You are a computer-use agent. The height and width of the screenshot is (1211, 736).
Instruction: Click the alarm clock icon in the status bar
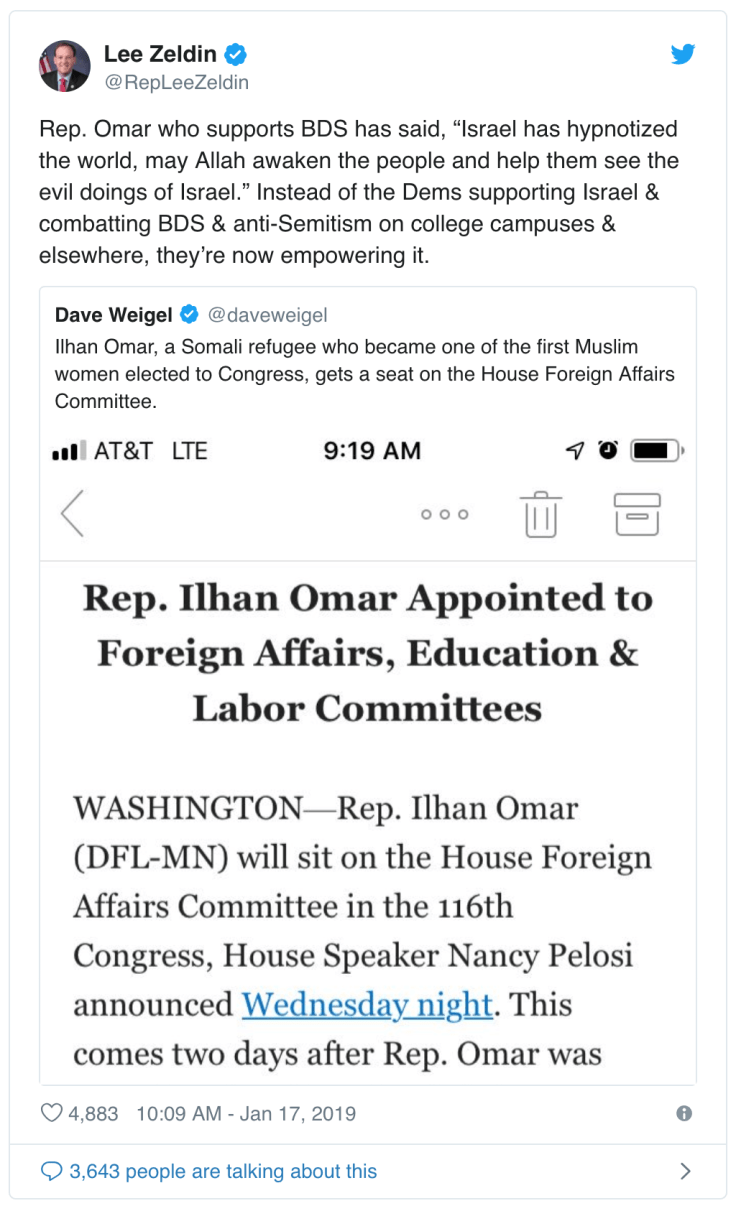coord(609,451)
